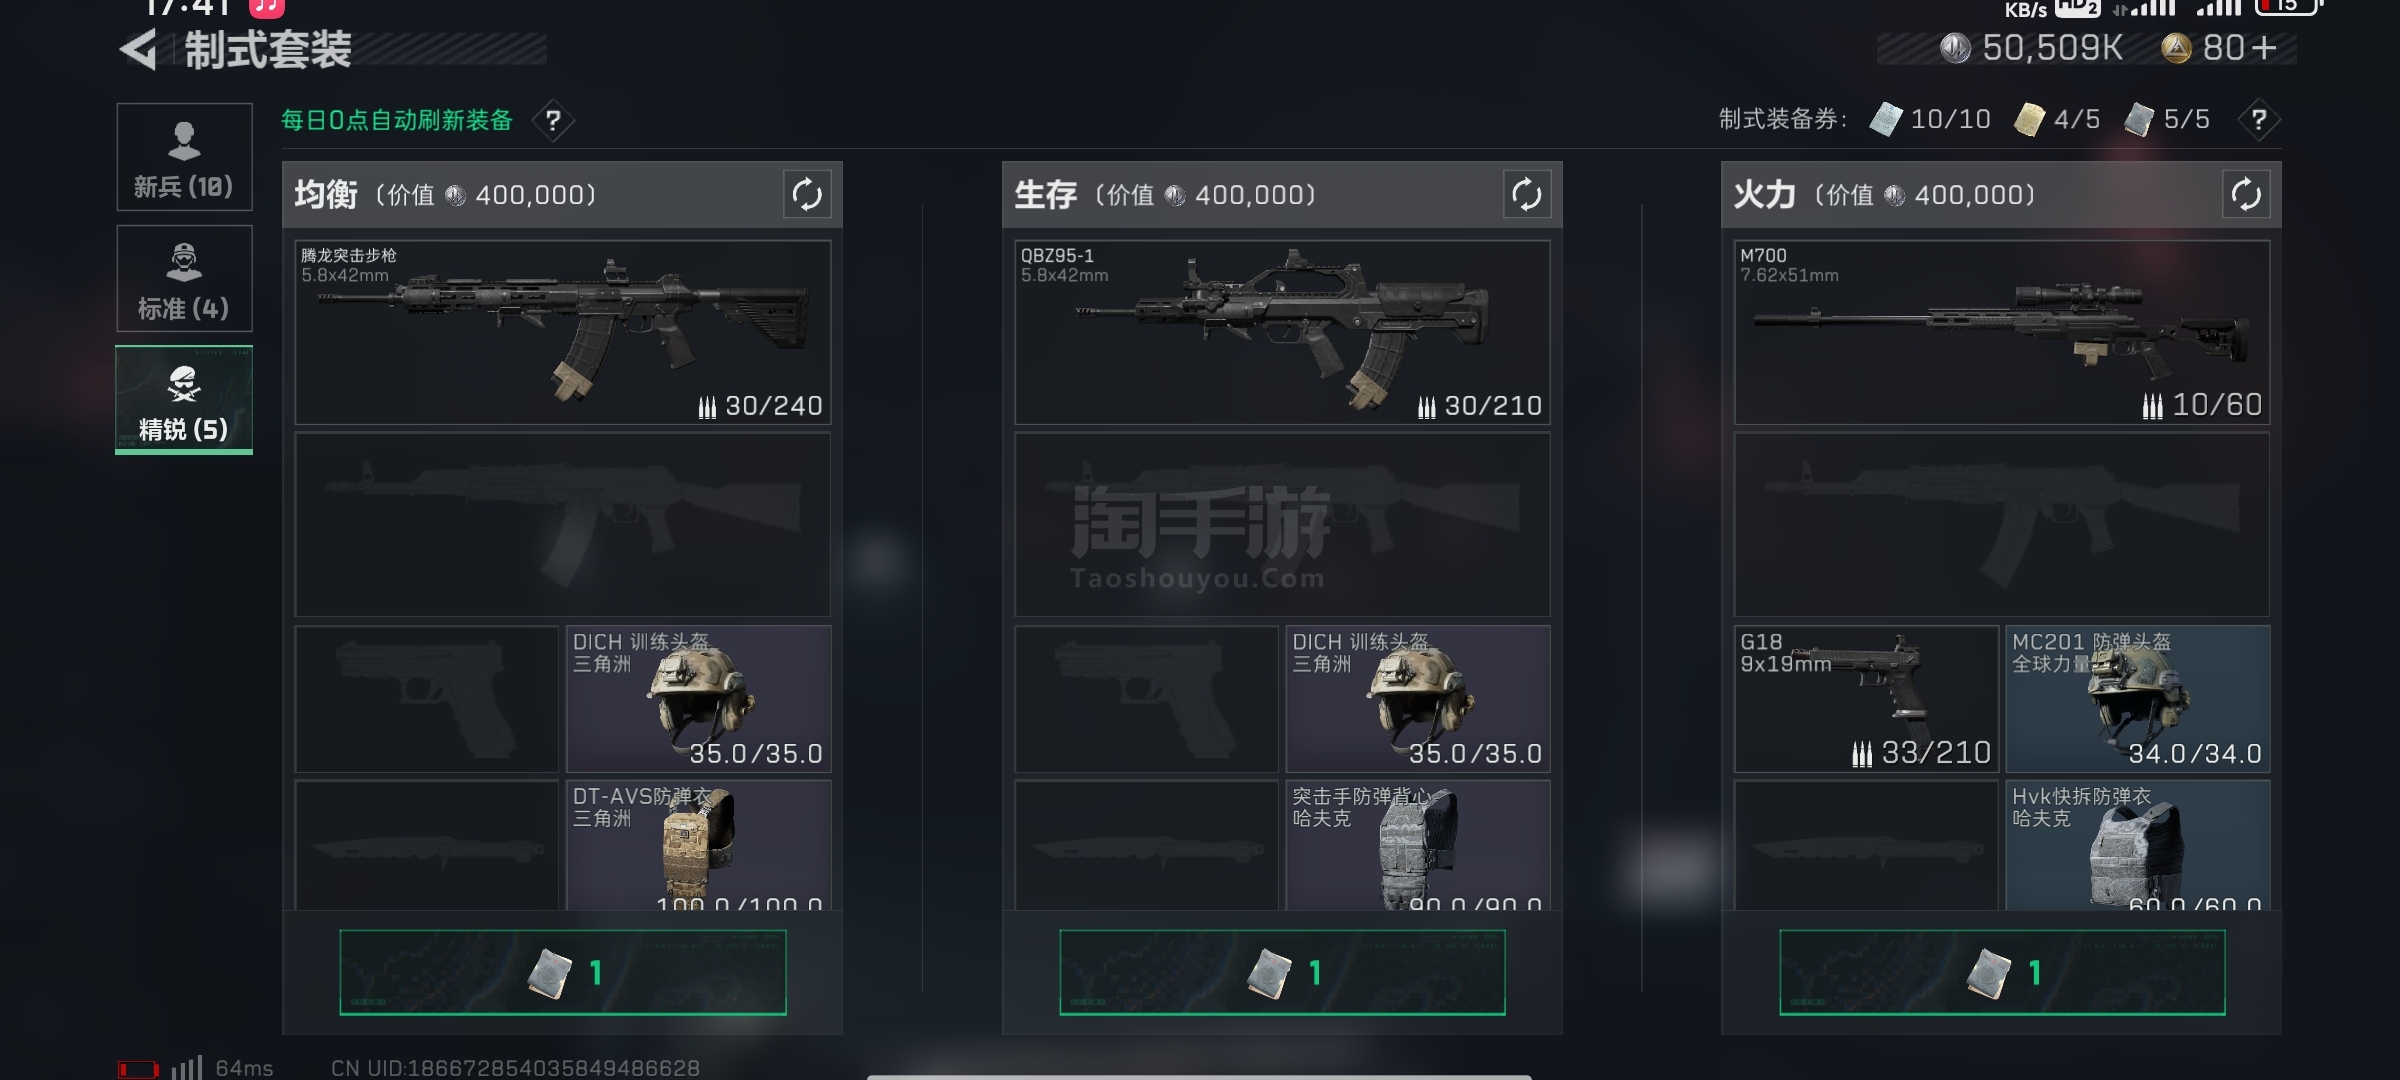View the MC201 防弹头盔 helmet item

pyautogui.click(x=2138, y=699)
